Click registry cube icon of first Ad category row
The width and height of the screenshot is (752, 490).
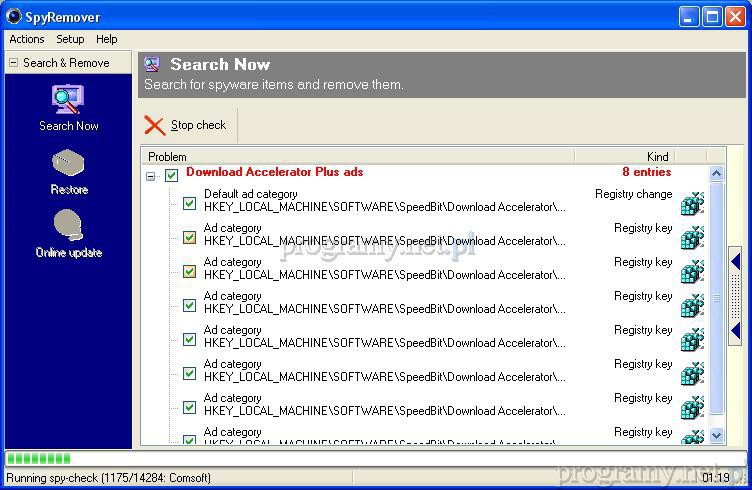point(692,237)
